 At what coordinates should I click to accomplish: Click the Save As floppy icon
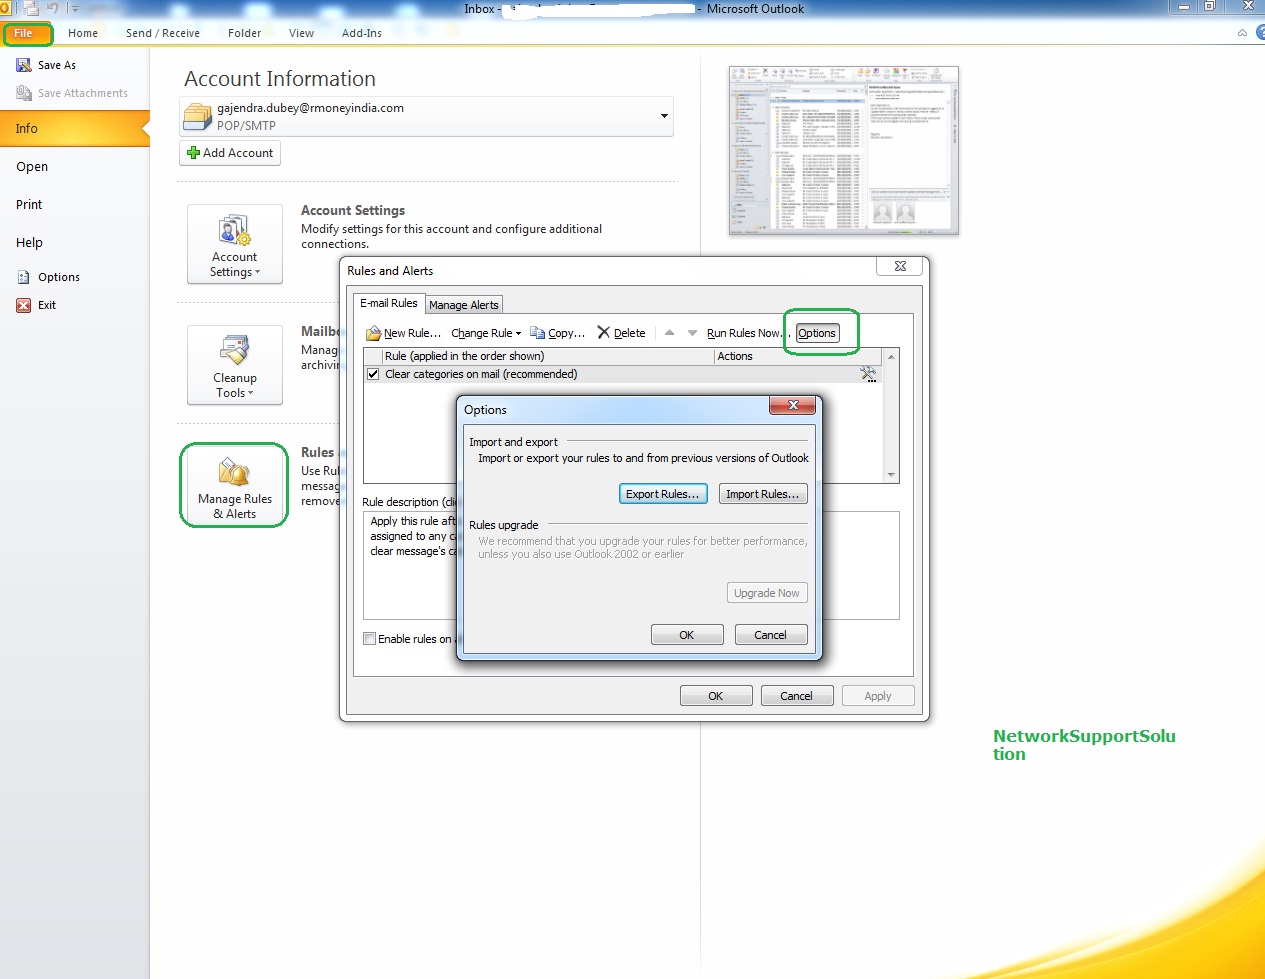24,65
